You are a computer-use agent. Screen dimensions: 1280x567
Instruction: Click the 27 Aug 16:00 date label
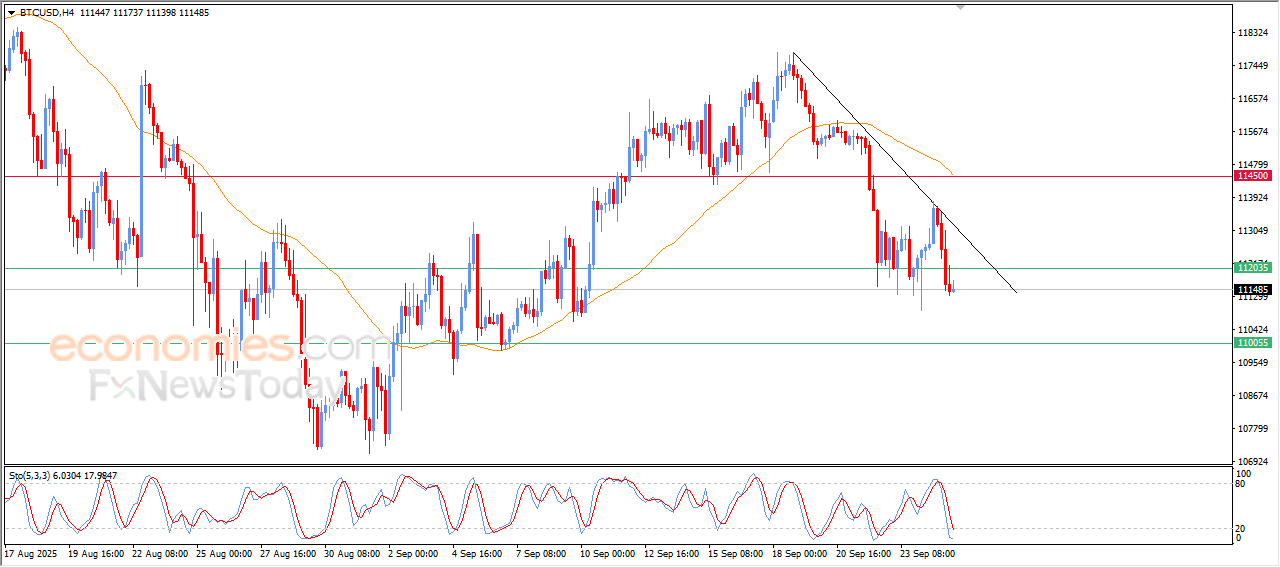tap(289, 552)
